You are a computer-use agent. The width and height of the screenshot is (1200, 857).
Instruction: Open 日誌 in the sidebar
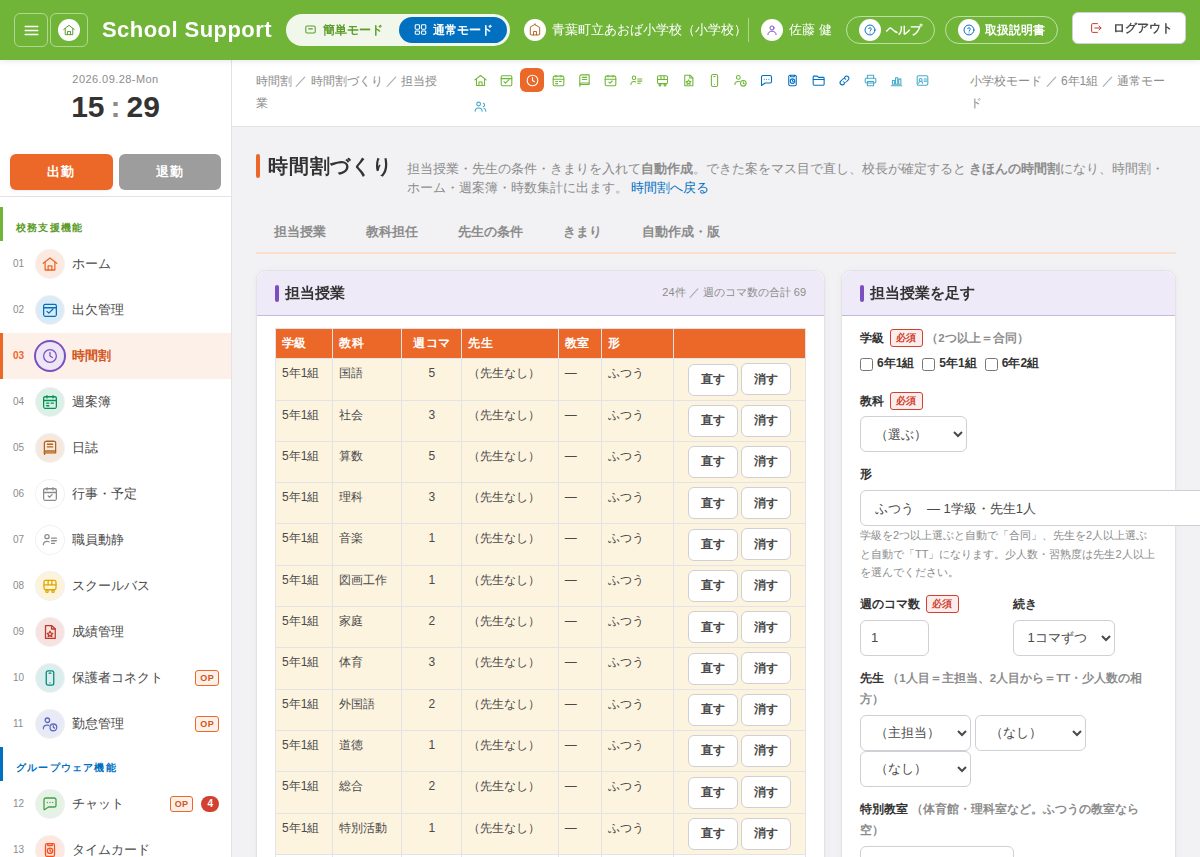(116, 448)
